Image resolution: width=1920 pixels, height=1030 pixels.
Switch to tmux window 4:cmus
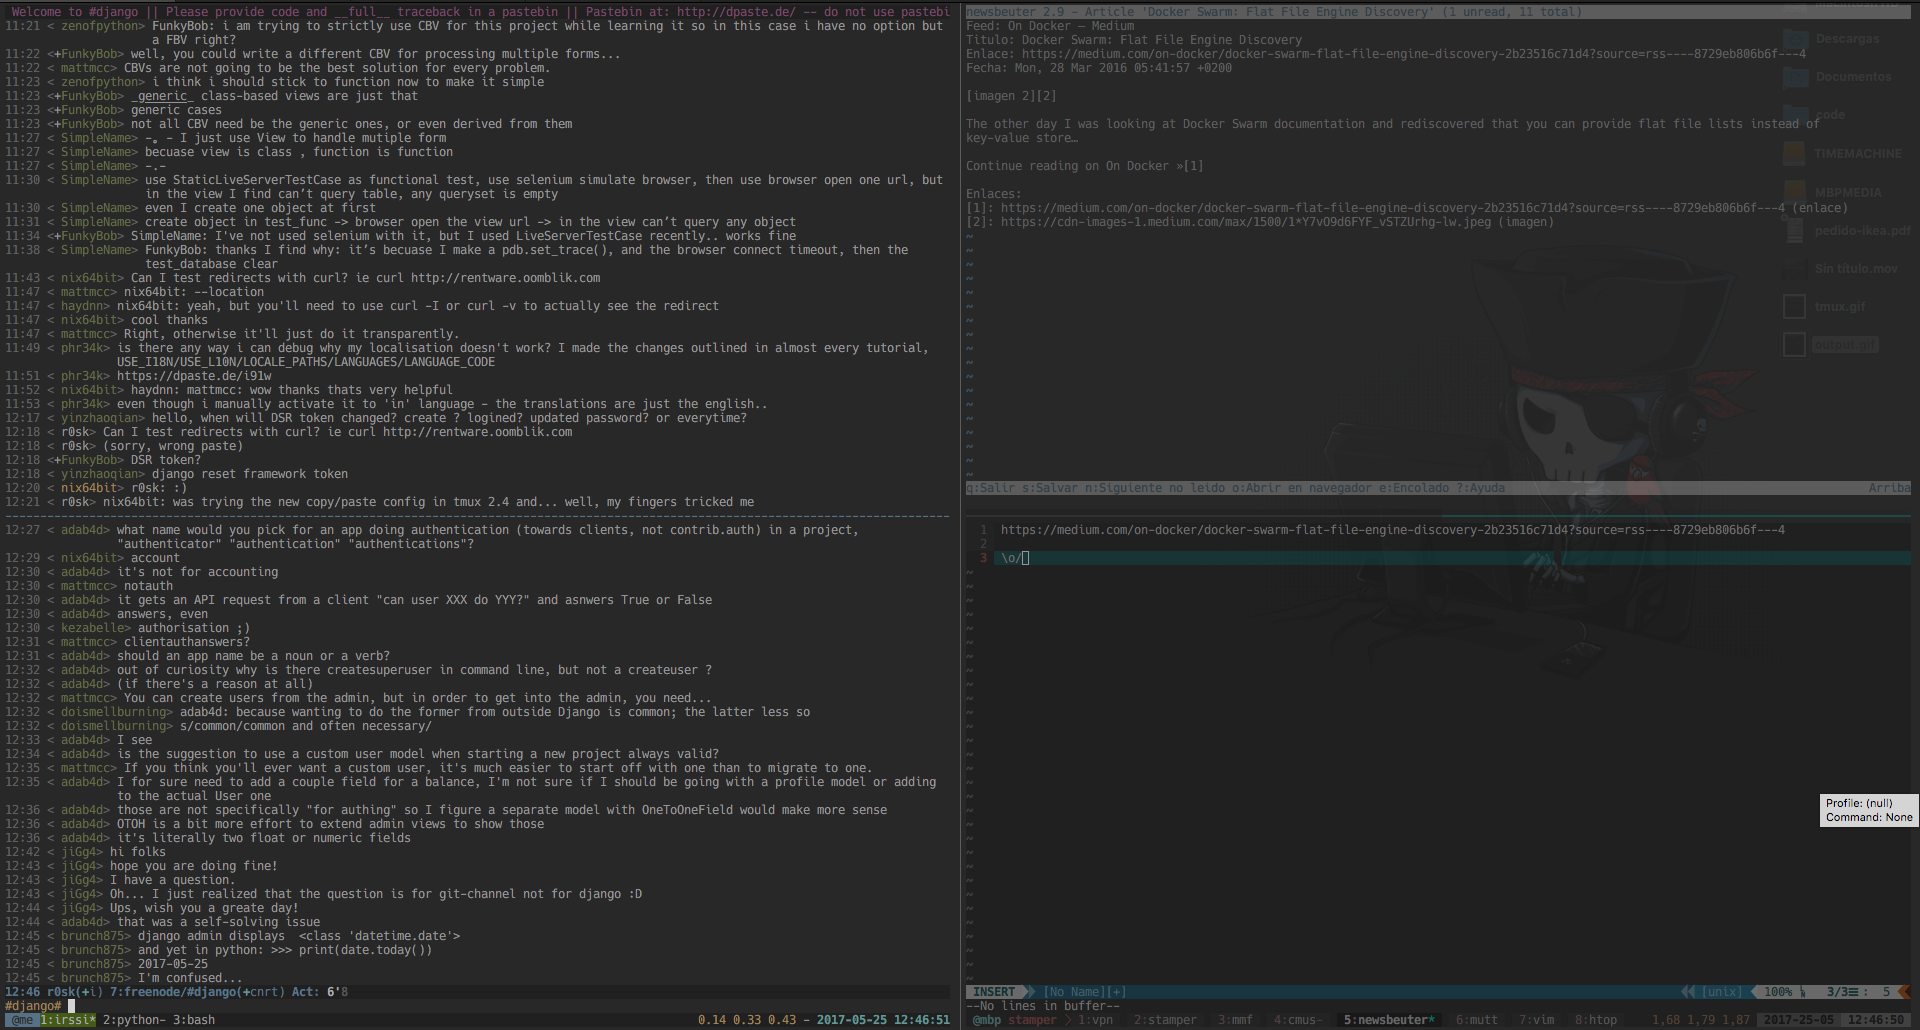(x=1298, y=1020)
